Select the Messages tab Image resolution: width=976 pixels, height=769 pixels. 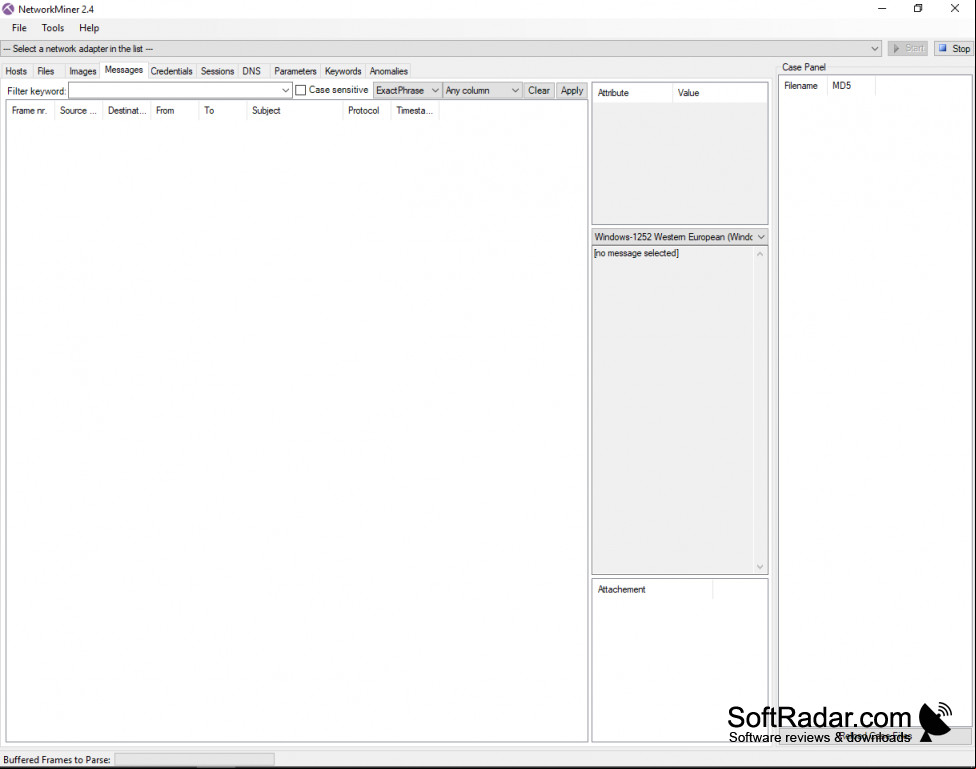pyautogui.click(x=124, y=70)
